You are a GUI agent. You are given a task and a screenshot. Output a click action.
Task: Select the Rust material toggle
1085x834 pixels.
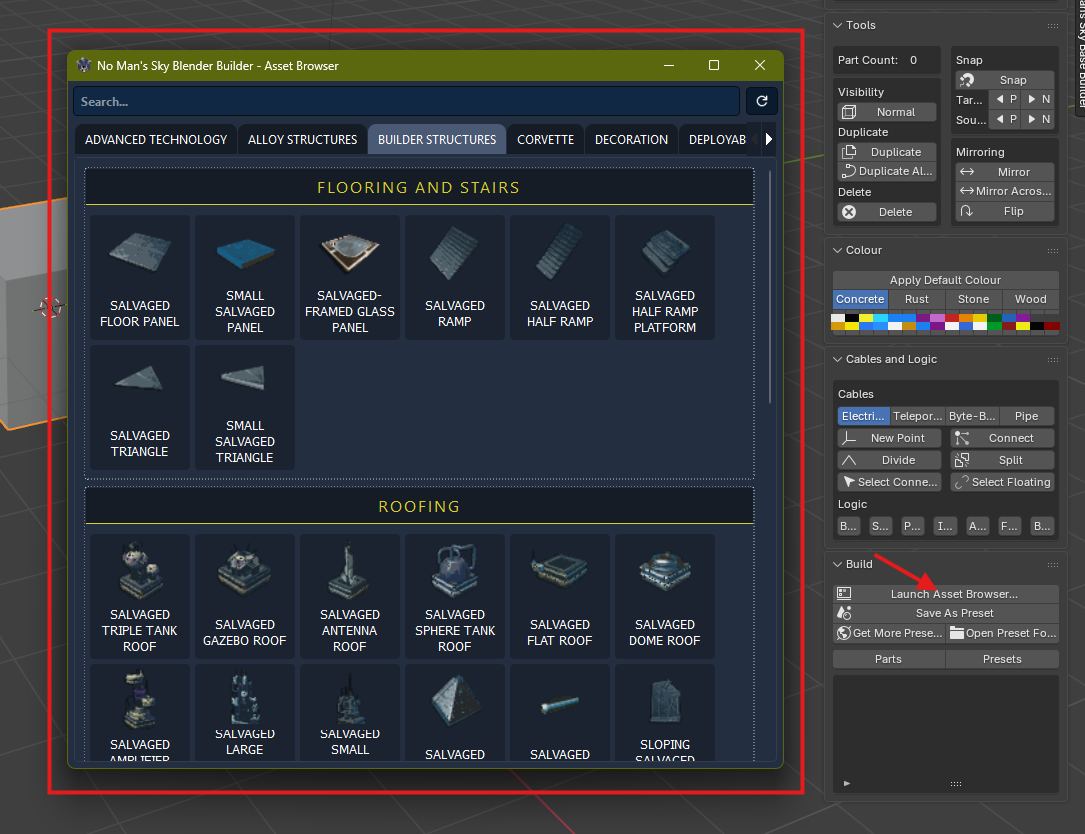(x=917, y=299)
